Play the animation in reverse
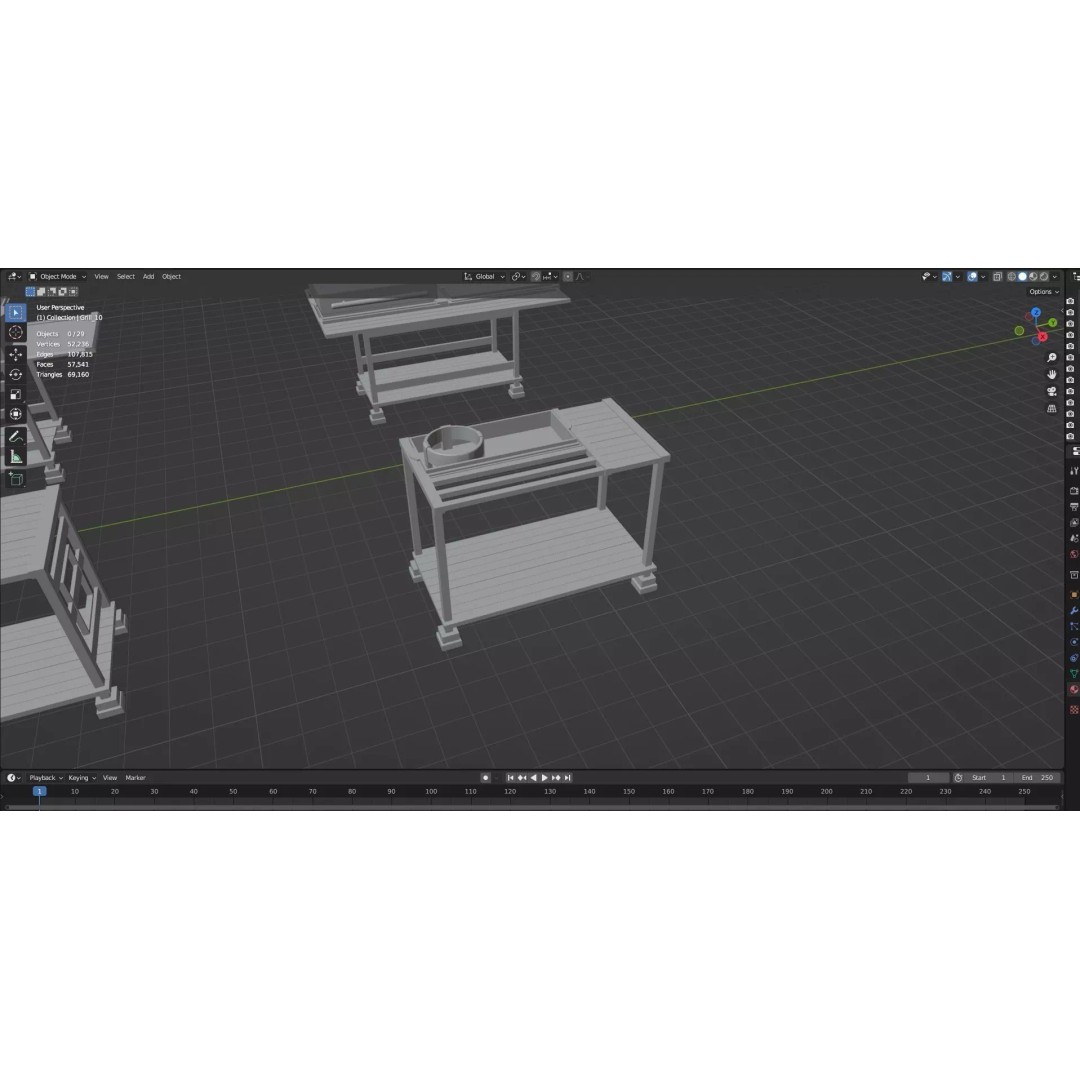The image size is (1080, 1080). (x=533, y=778)
